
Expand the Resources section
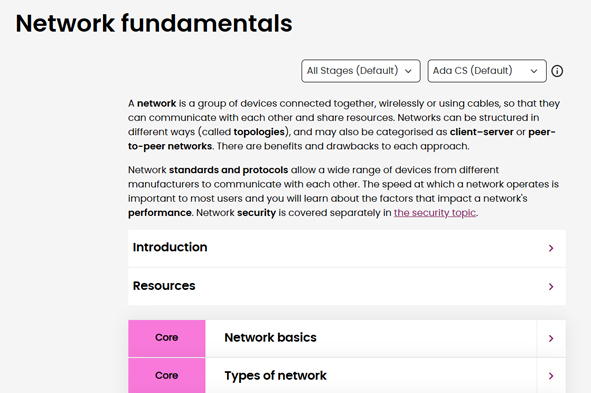pos(347,287)
